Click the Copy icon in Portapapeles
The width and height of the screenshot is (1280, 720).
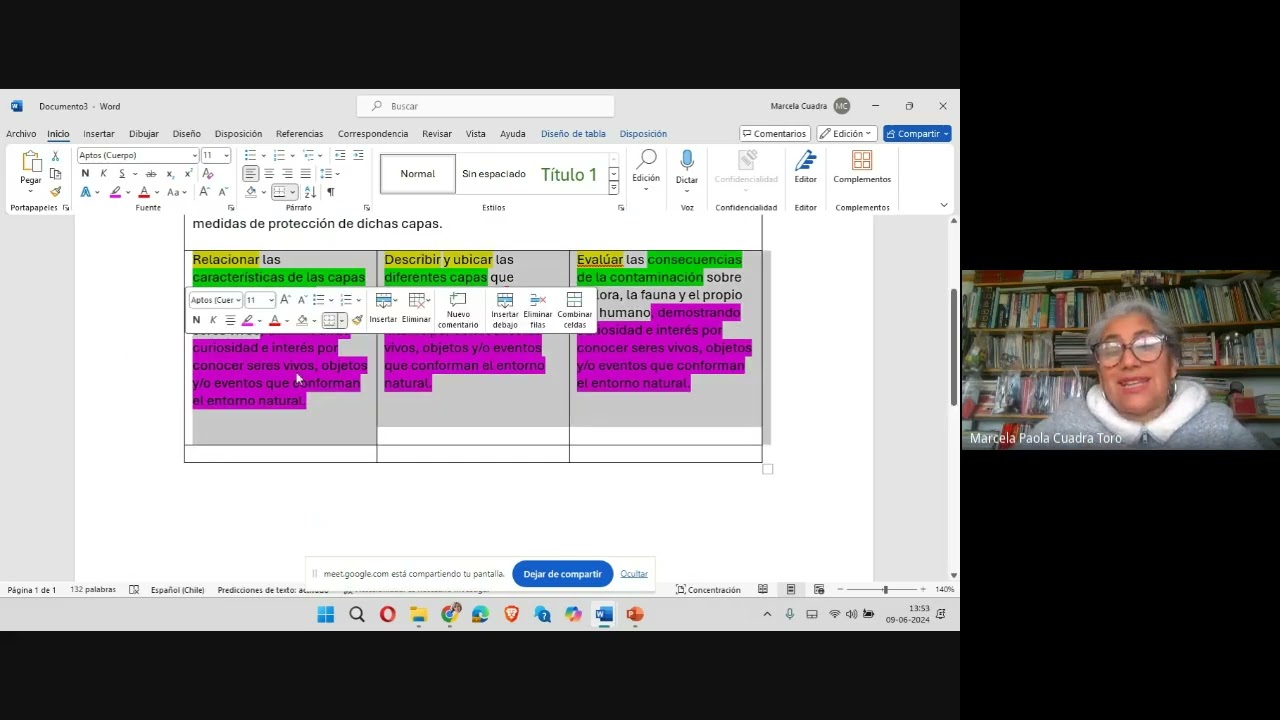(56, 174)
